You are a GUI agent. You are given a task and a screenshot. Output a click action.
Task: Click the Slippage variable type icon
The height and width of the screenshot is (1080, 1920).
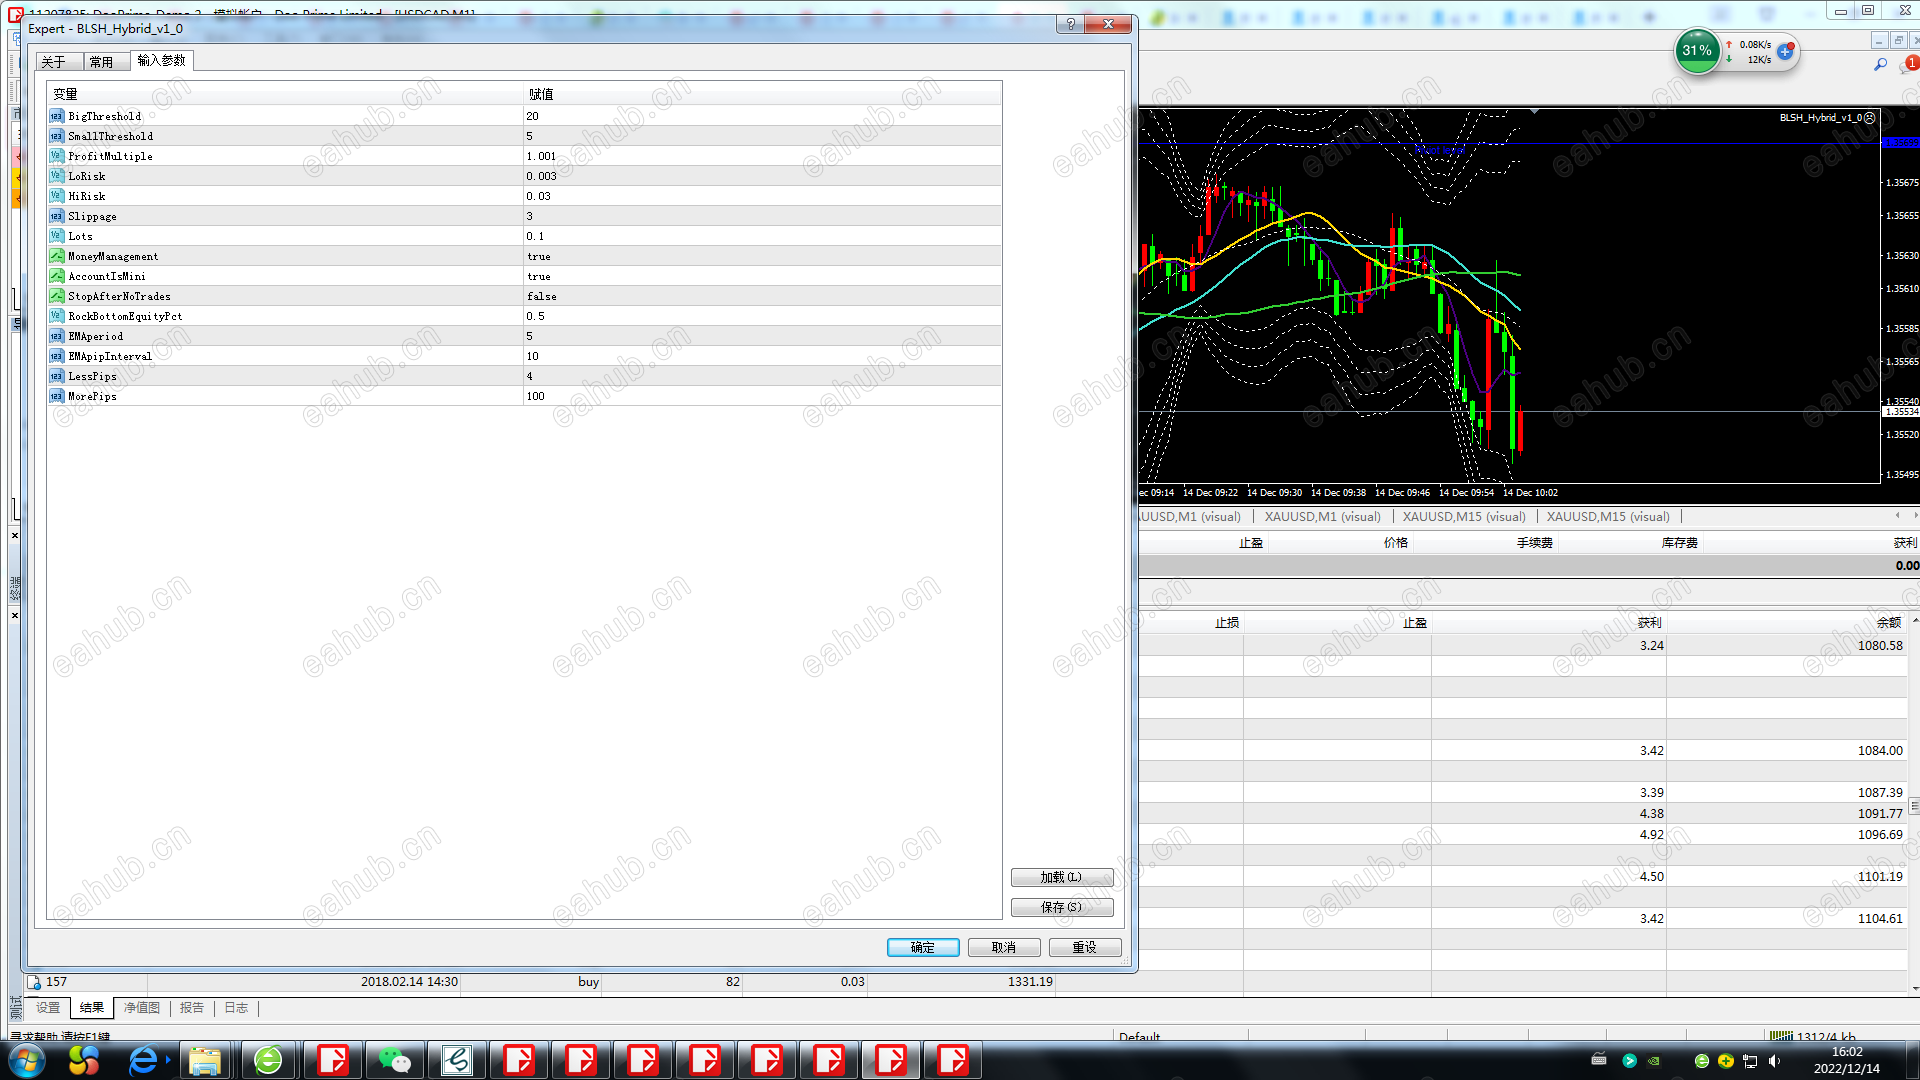[57, 216]
